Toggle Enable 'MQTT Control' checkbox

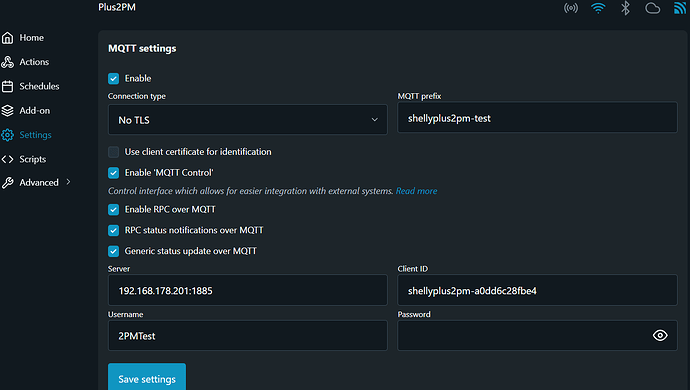(114, 173)
